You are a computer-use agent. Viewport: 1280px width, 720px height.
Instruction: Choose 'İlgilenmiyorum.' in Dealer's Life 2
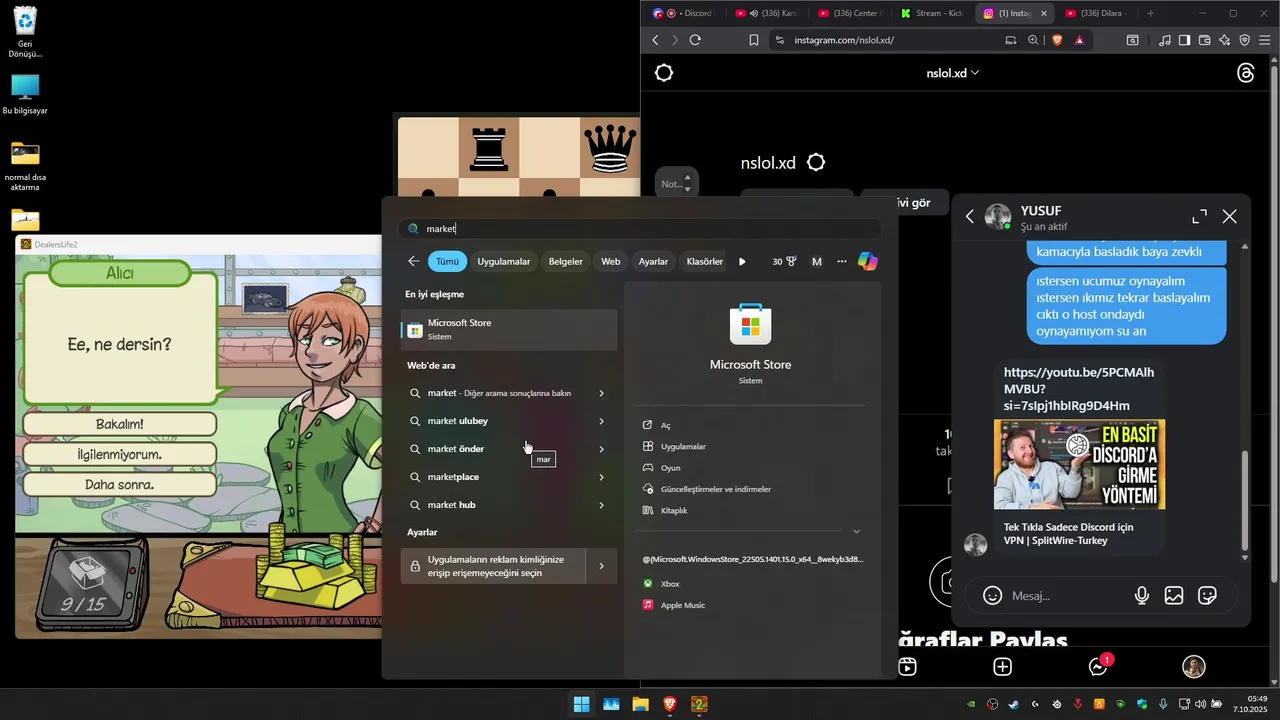119,454
